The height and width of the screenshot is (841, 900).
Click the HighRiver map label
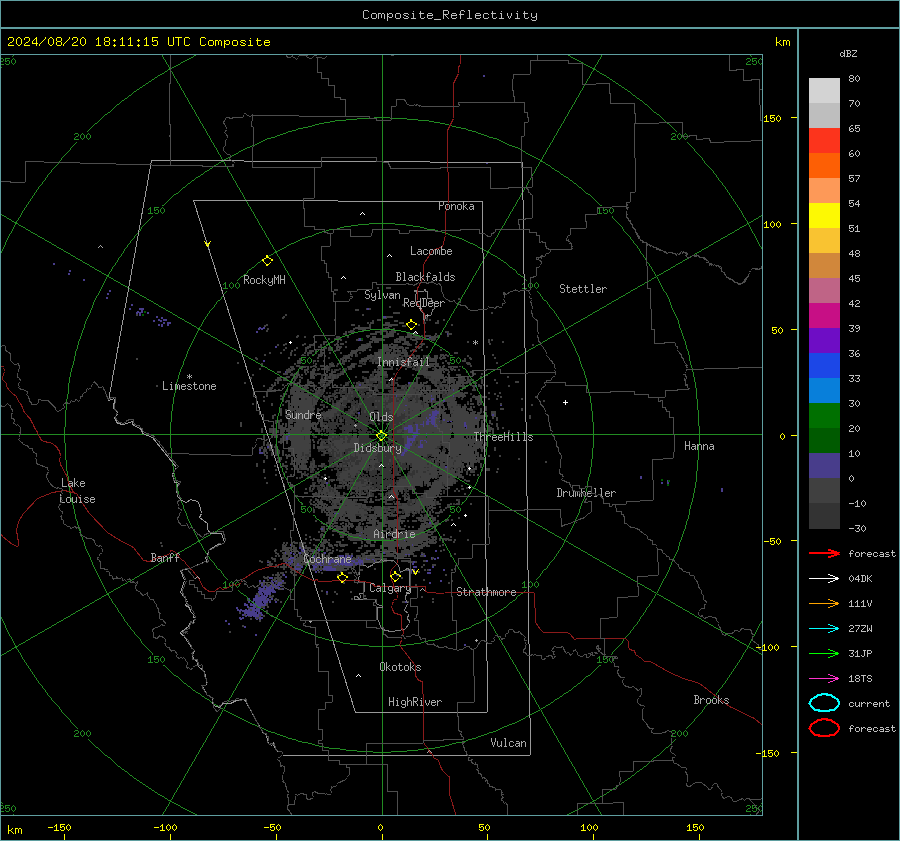415,702
